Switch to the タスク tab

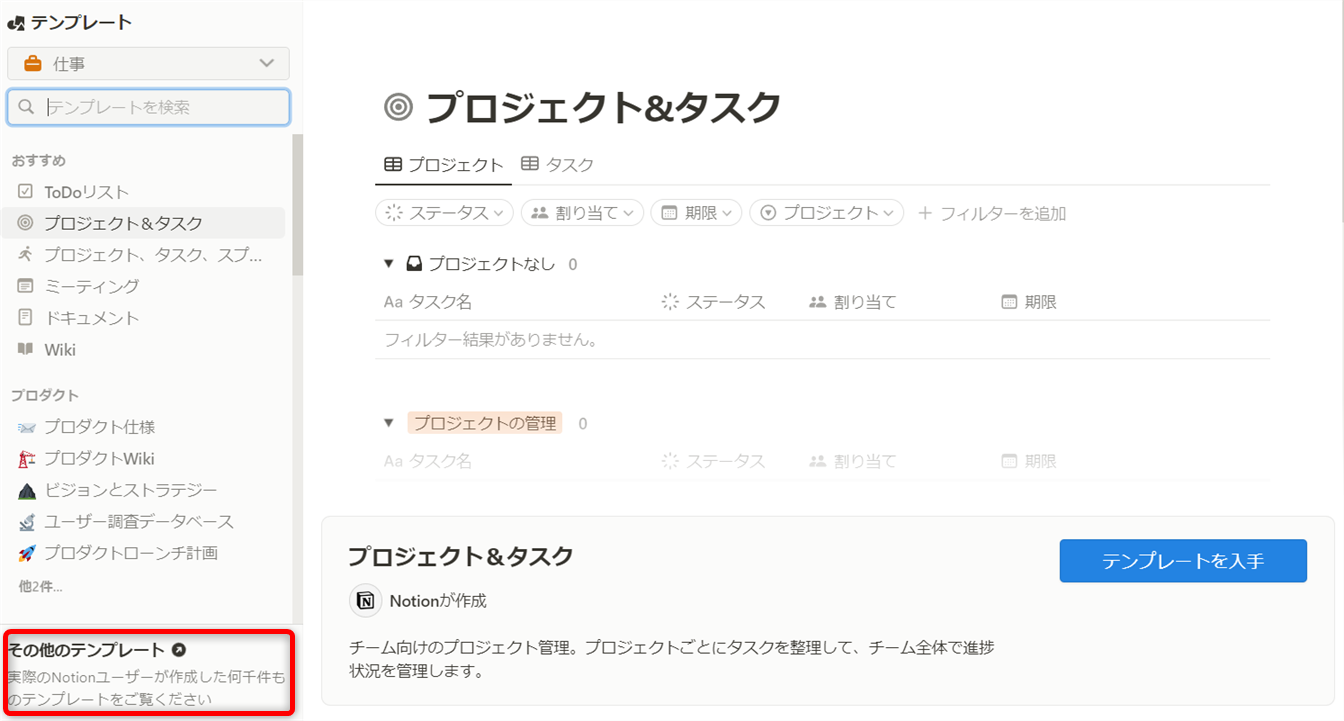point(558,165)
